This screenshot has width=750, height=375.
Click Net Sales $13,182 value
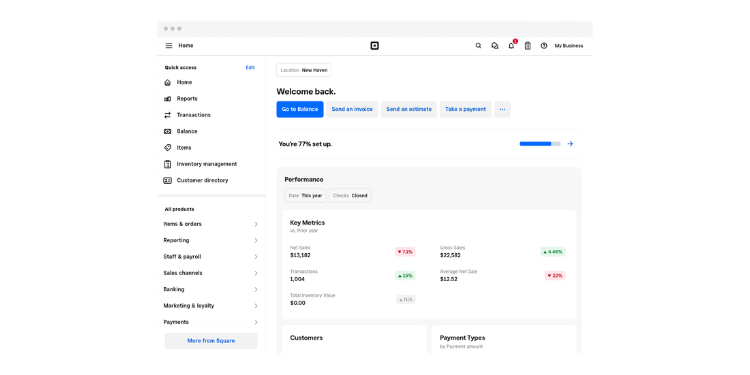pyautogui.click(x=300, y=255)
